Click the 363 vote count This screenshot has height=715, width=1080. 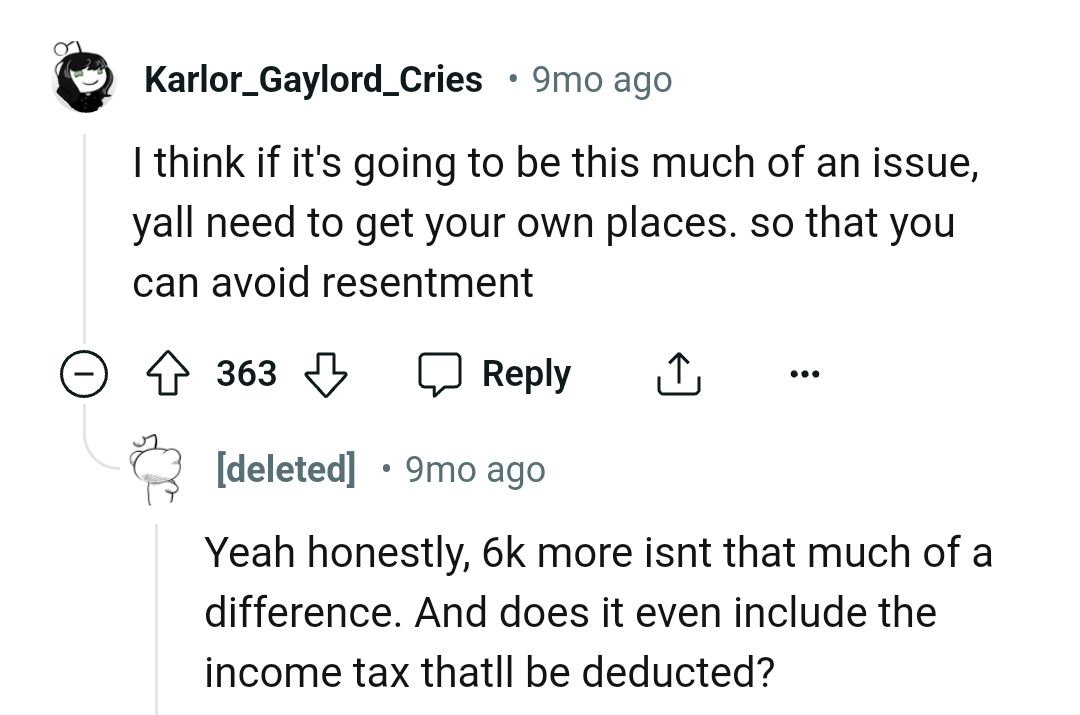click(247, 374)
